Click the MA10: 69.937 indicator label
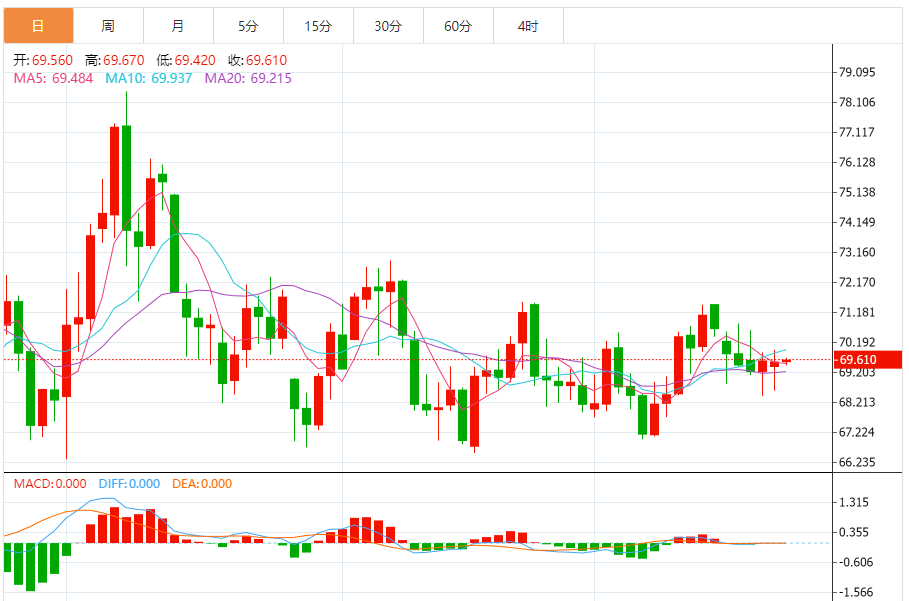The width and height of the screenshot is (909, 601). click(x=148, y=78)
